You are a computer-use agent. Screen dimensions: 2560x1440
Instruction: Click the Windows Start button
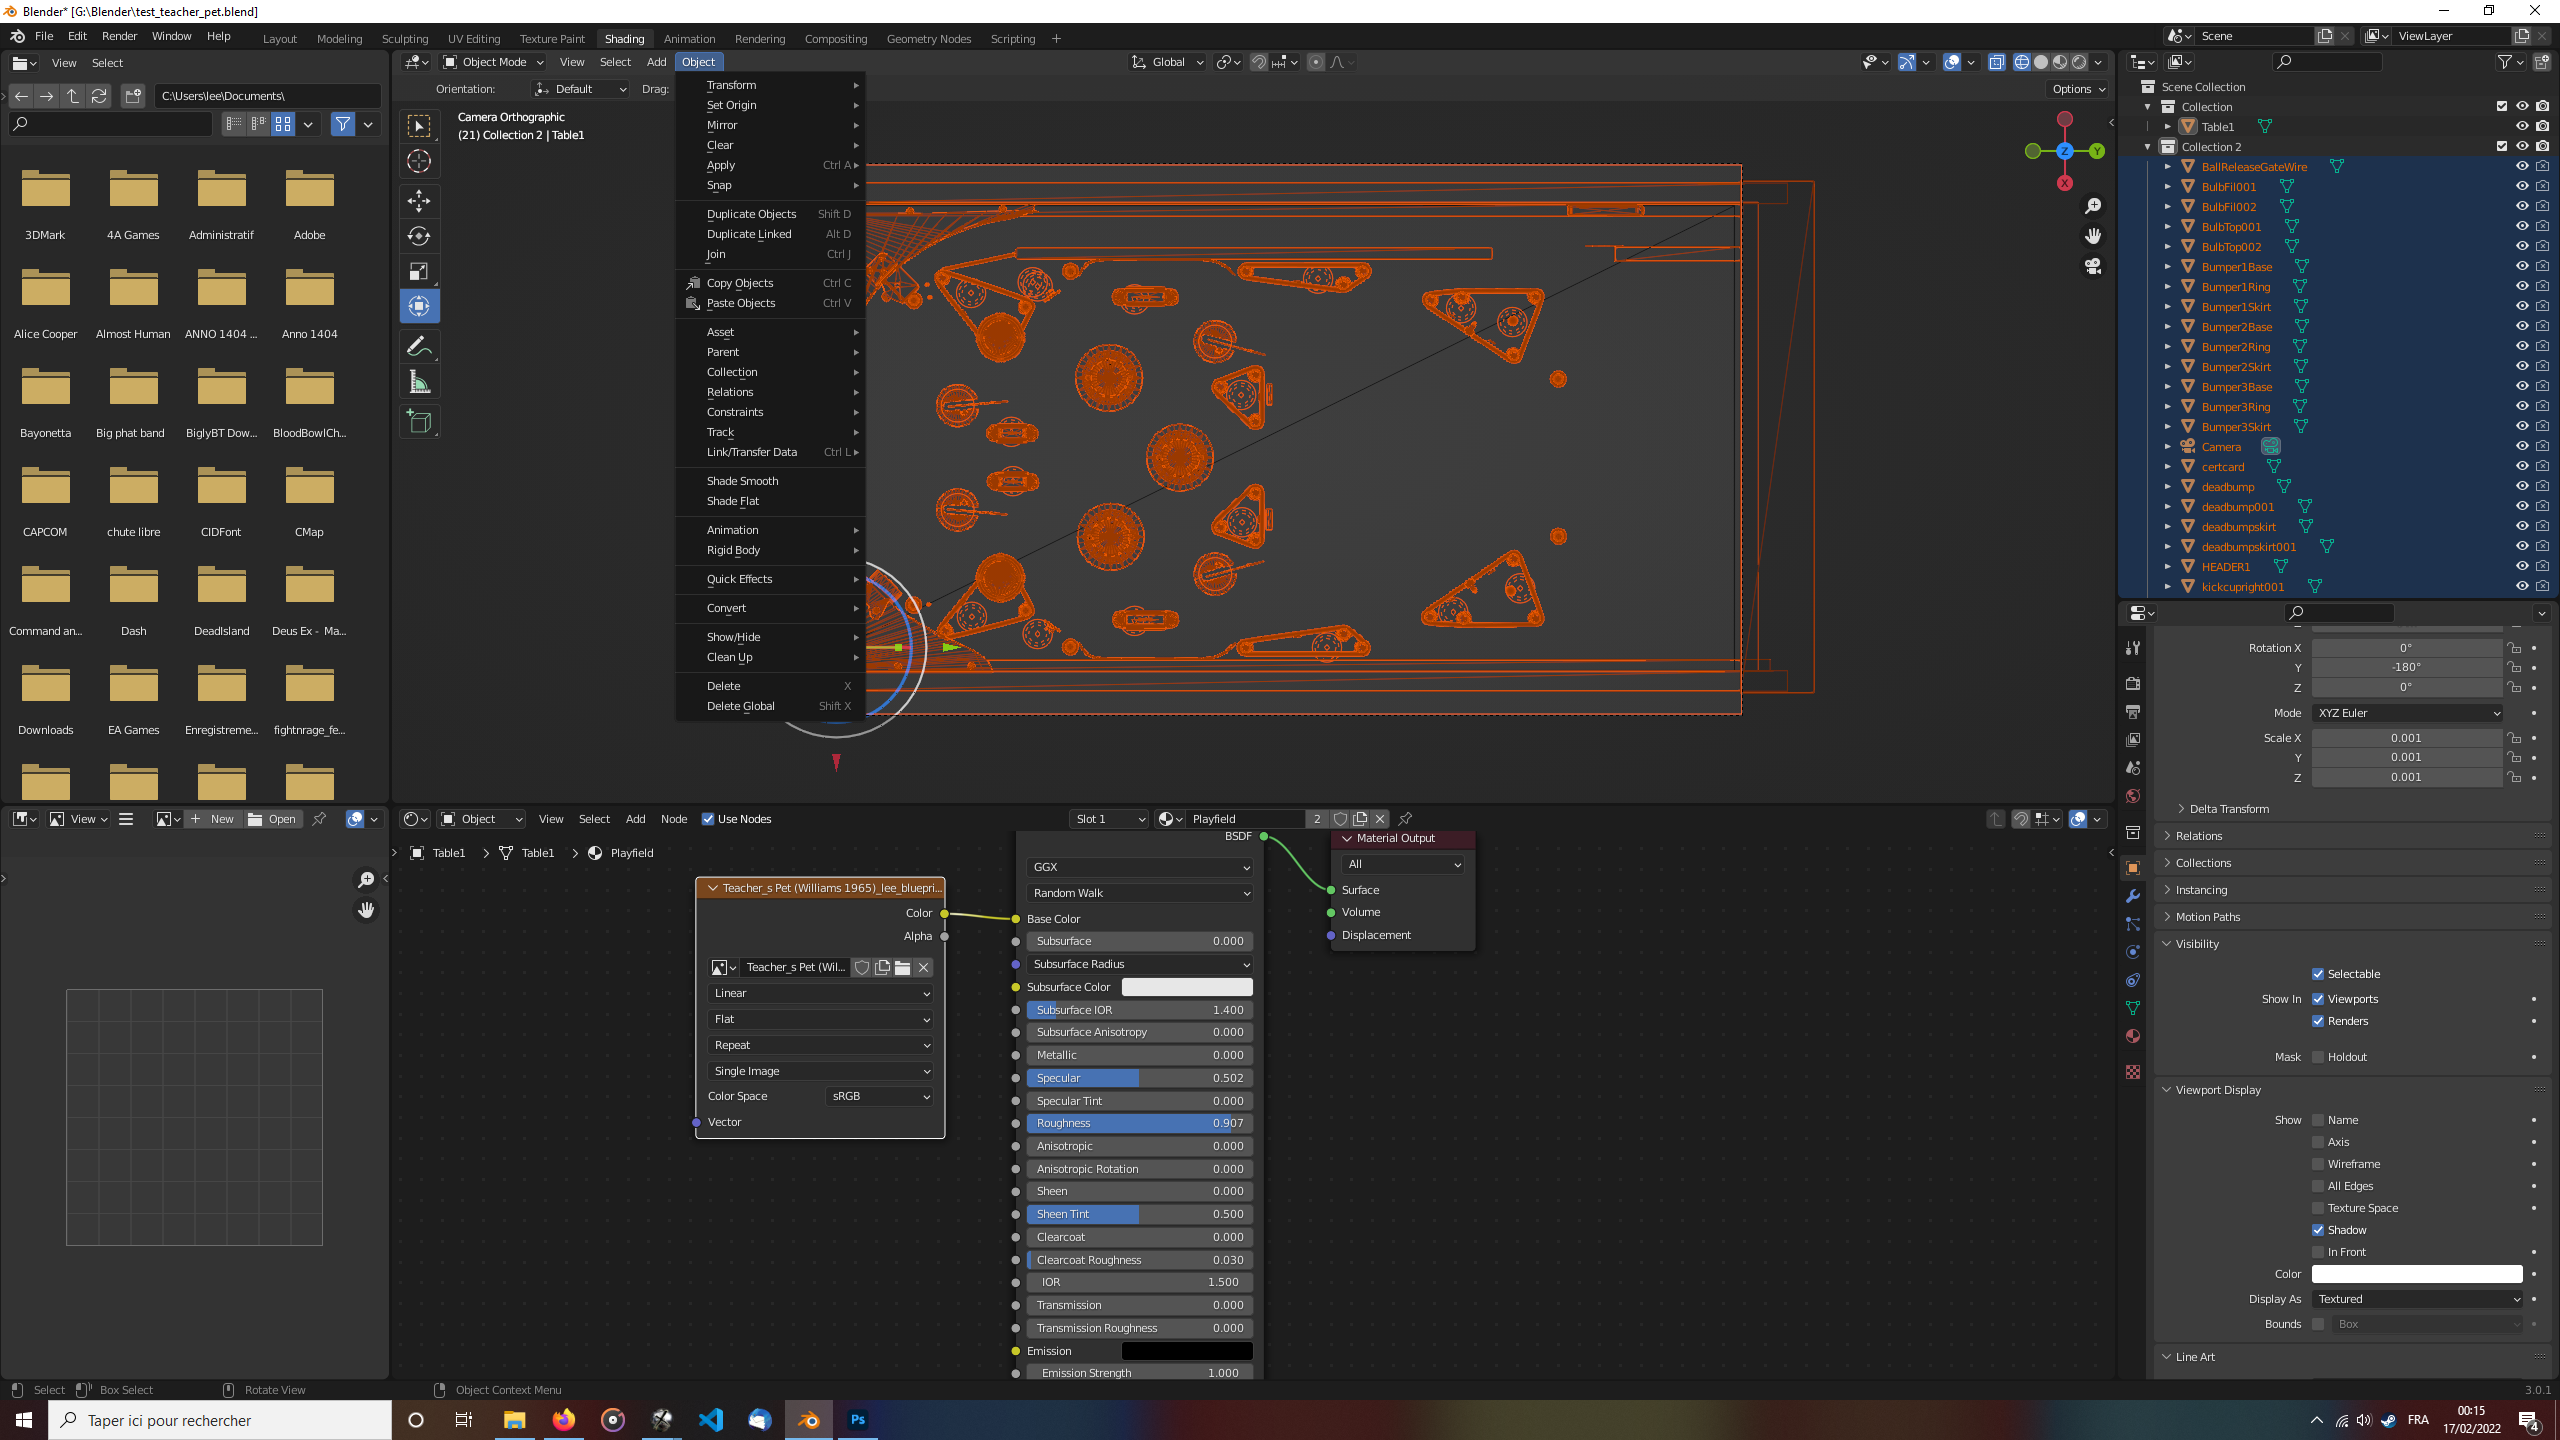(x=24, y=1420)
